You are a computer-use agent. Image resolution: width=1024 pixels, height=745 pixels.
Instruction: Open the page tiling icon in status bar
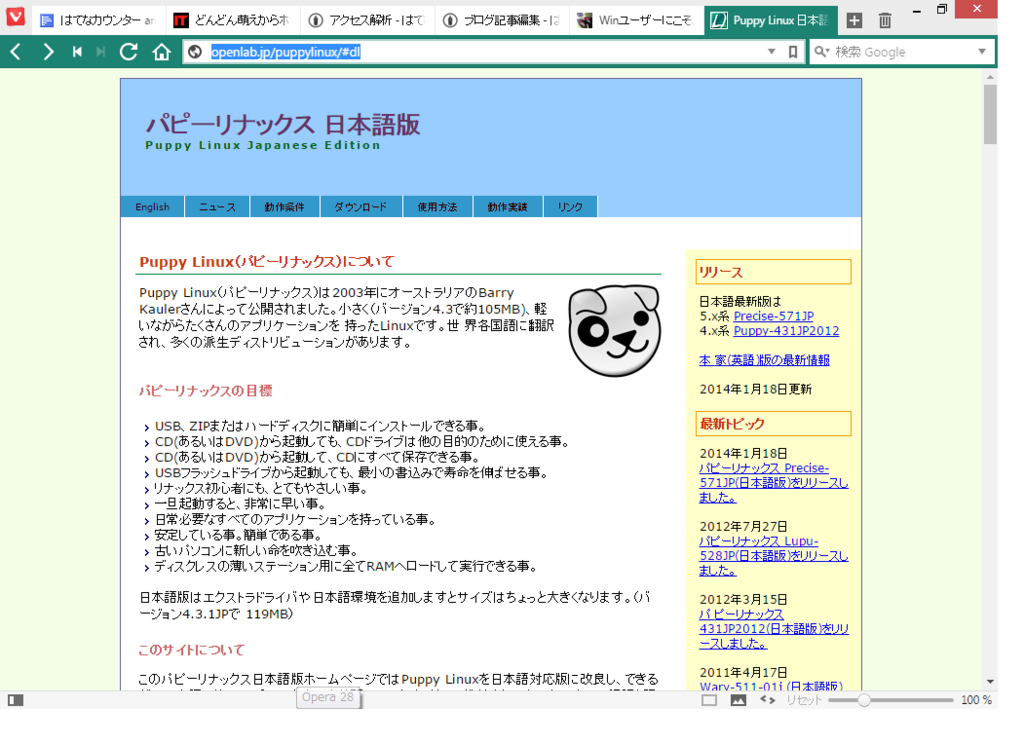click(709, 700)
